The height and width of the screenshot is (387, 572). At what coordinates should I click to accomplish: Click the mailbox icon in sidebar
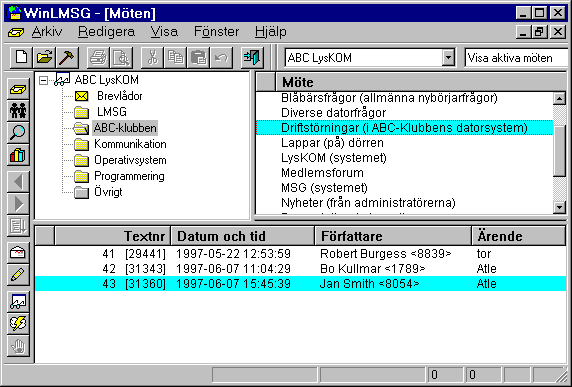[18, 252]
